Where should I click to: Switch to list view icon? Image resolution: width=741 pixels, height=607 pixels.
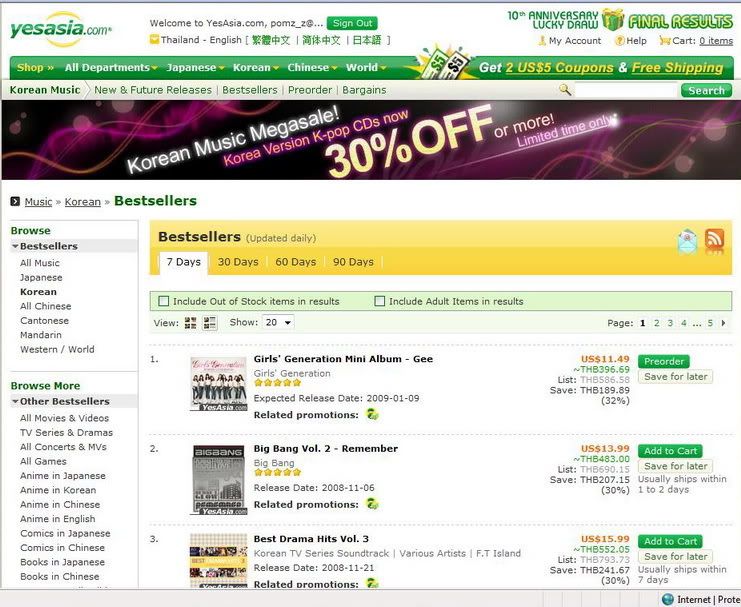pos(210,323)
